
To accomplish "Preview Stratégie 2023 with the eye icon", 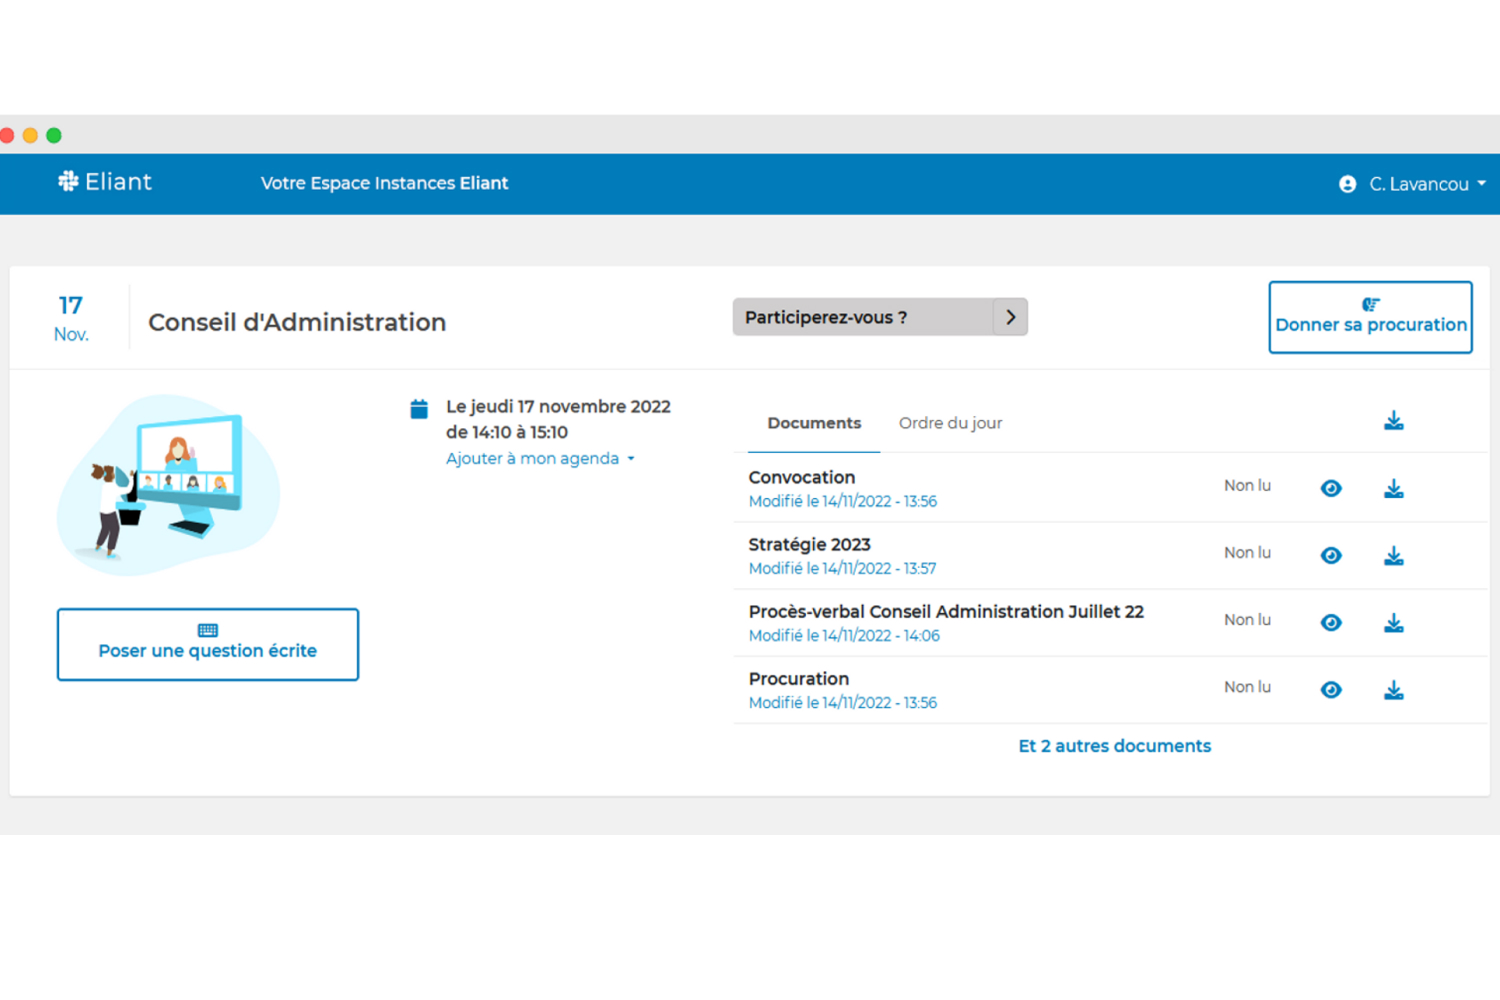I will (x=1330, y=556).
